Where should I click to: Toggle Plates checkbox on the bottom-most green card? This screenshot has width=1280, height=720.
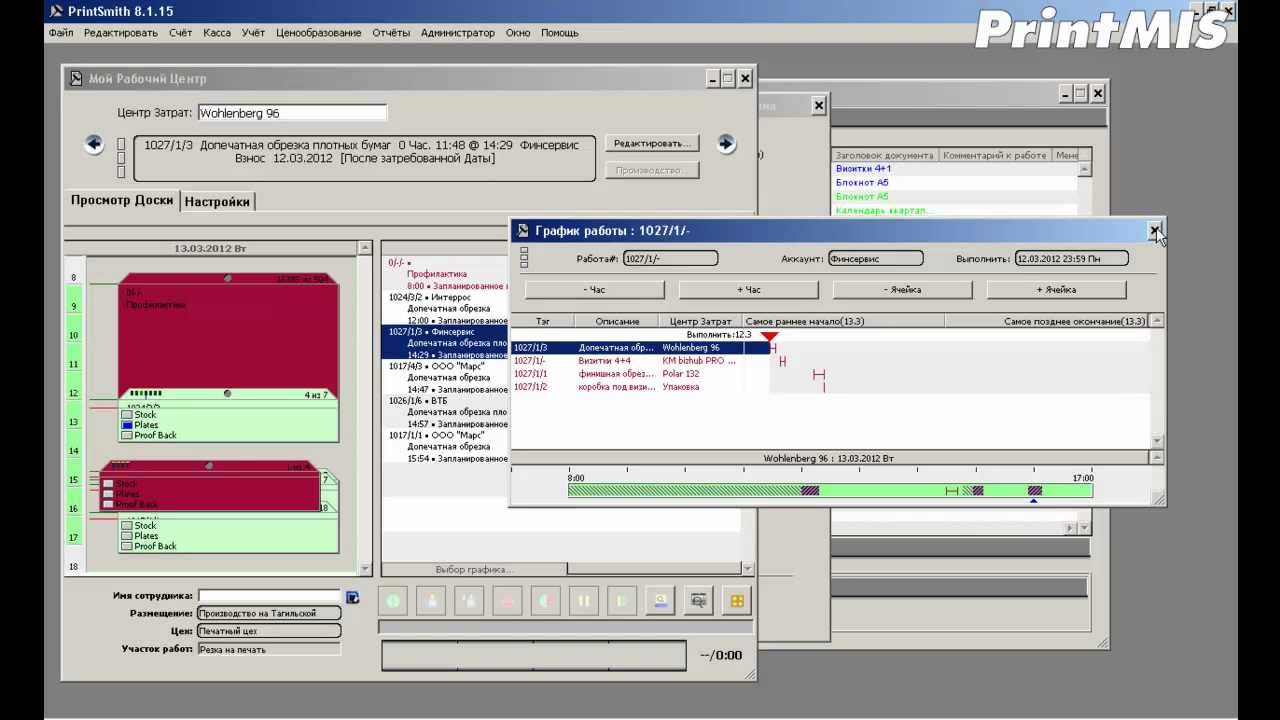126,536
